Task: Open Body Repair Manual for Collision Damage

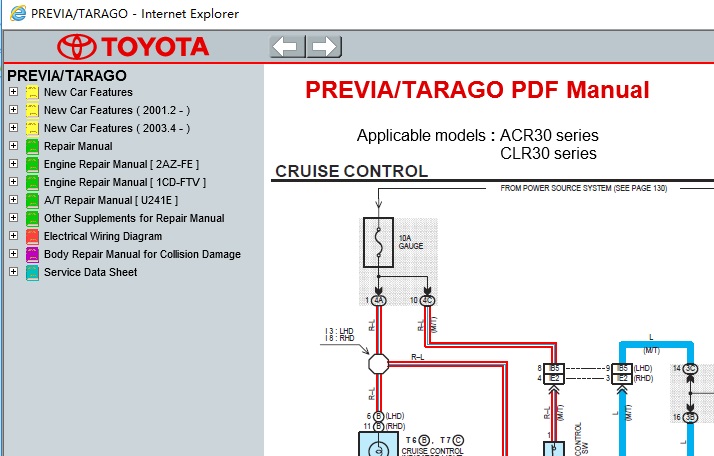Action: tap(142, 254)
